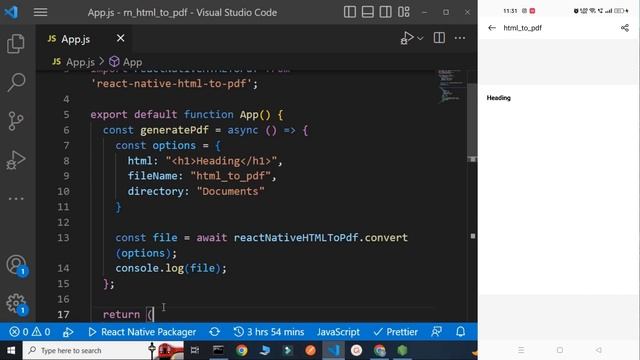Click the App symbol breadcrumb
Viewport: 640px width, 360px height.
(126, 62)
